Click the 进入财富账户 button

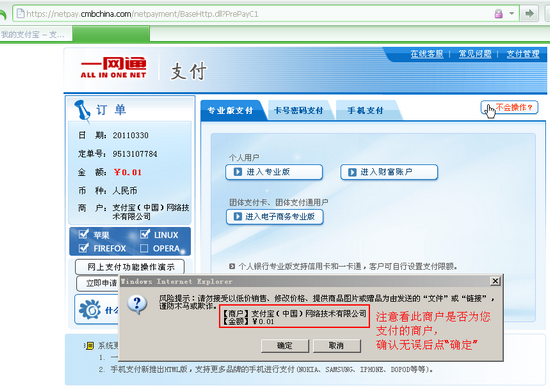coord(389,172)
